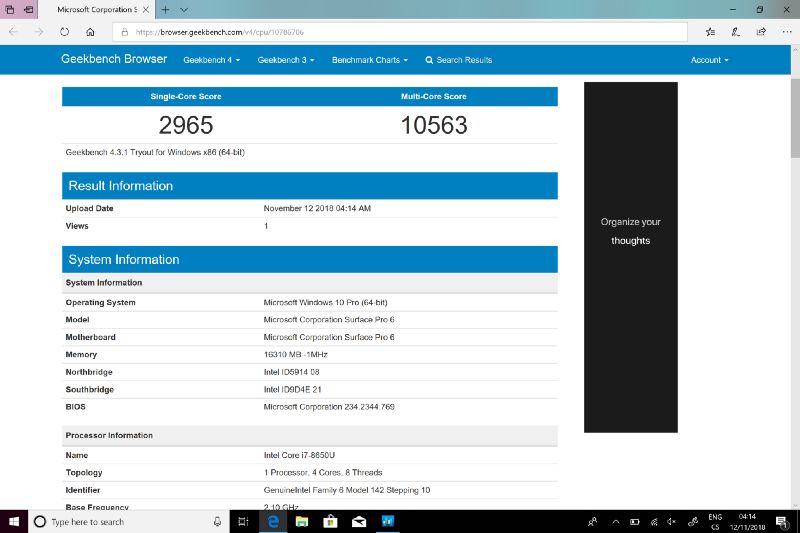Viewport: 800px width, 533px height.
Task: Click the Southbridge value Intel ID9D4E 21
Action: [292, 389]
